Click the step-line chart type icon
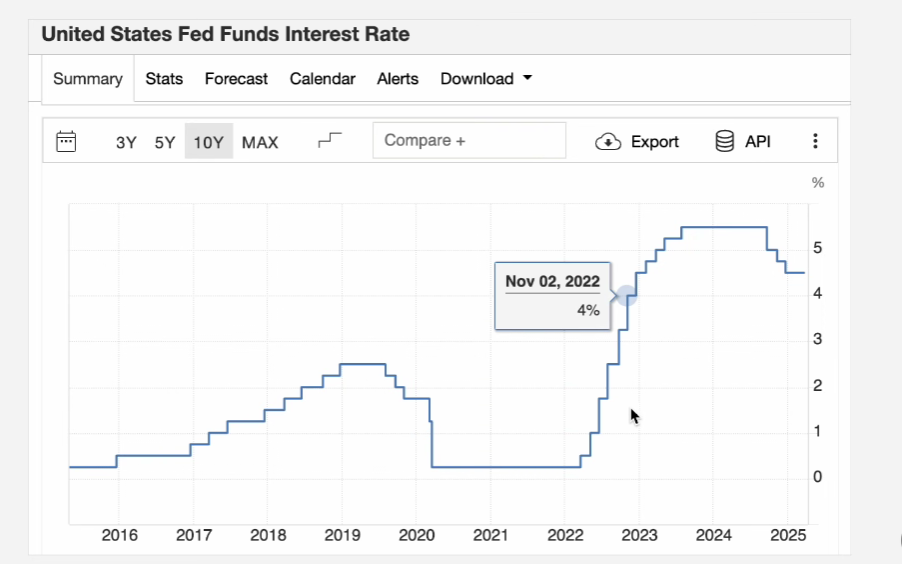 (330, 140)
